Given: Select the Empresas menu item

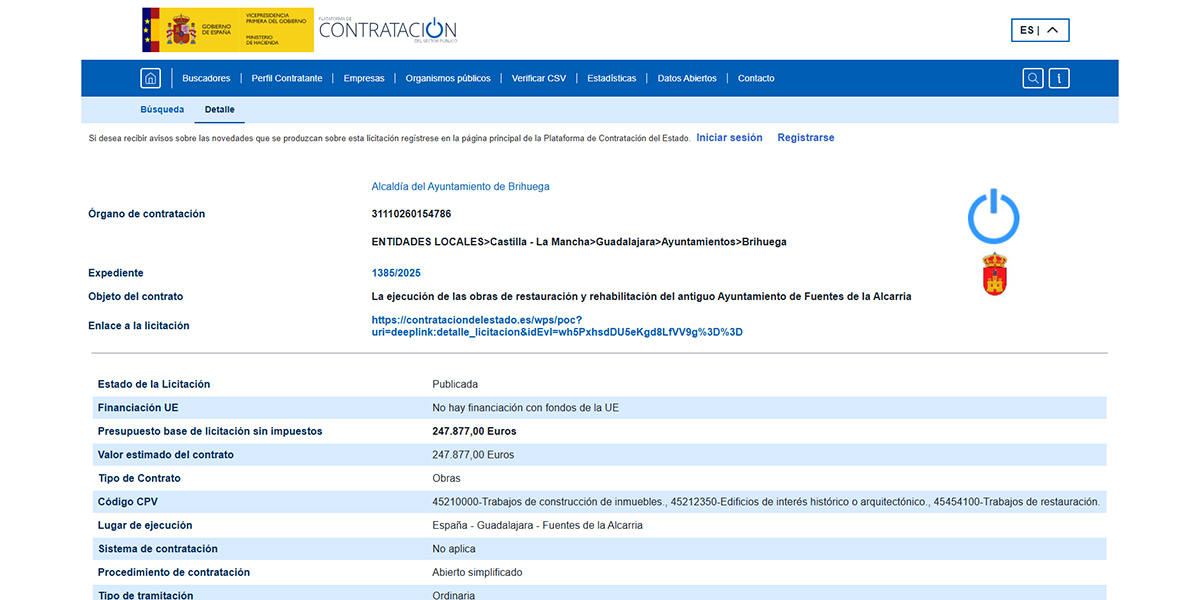Looking at the screenshot, I should [364, 78].
